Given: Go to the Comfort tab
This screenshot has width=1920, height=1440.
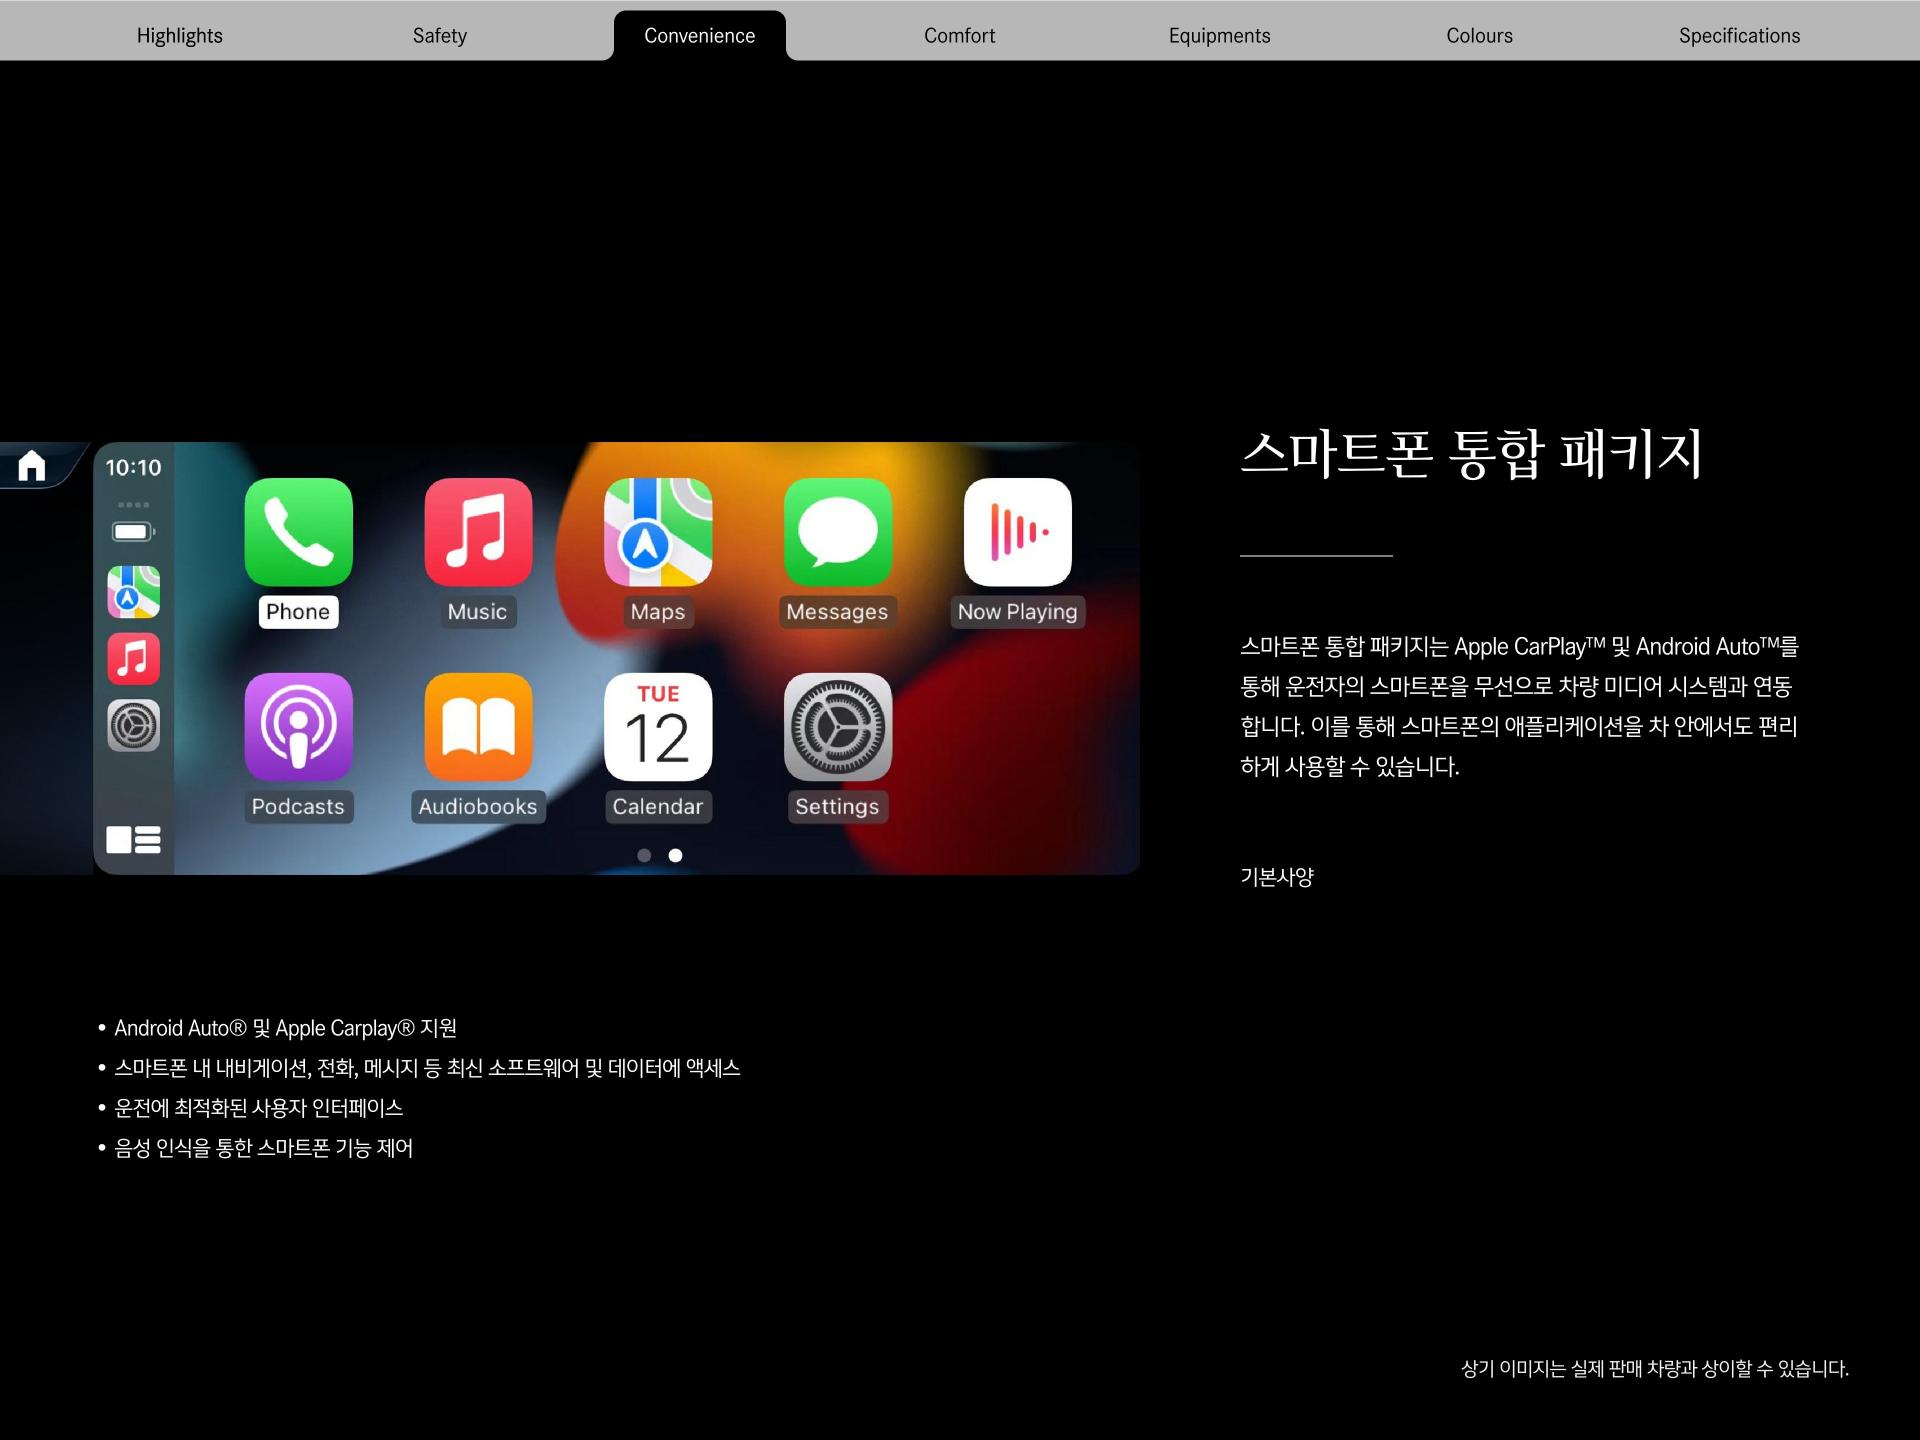Looking at the screenshot, I should click(x=960, y=36).
